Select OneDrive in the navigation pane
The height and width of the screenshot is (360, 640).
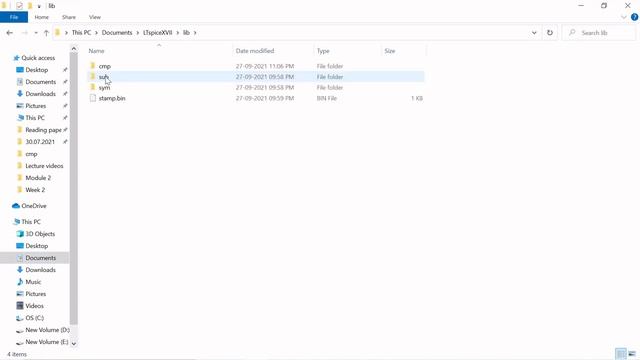pos(33,206)
